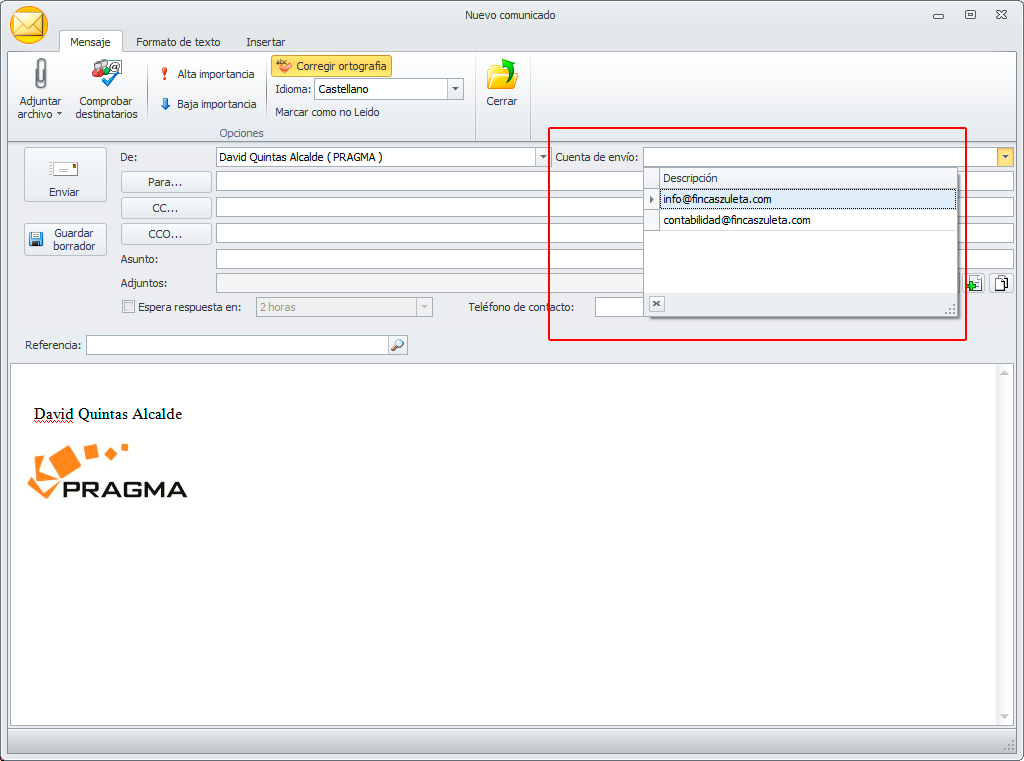
Task: Click Marcar como no Leido
Action: (327, 112)
